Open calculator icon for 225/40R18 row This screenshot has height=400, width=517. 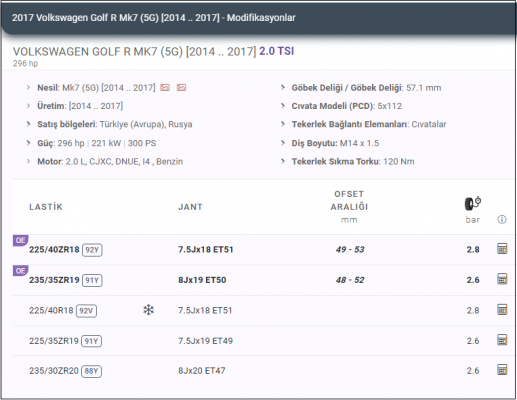[502, 310]
